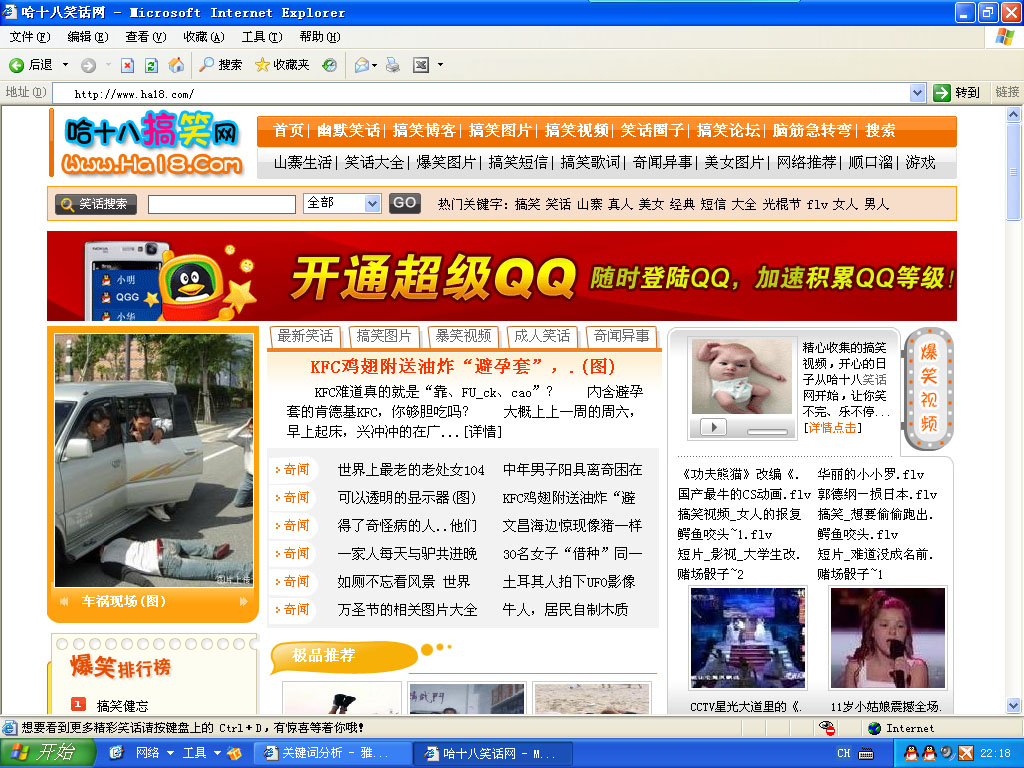Open the CCTV星光大道 video thumbnail
Viewport: 1024px width, 768px height.
[748, 637]
